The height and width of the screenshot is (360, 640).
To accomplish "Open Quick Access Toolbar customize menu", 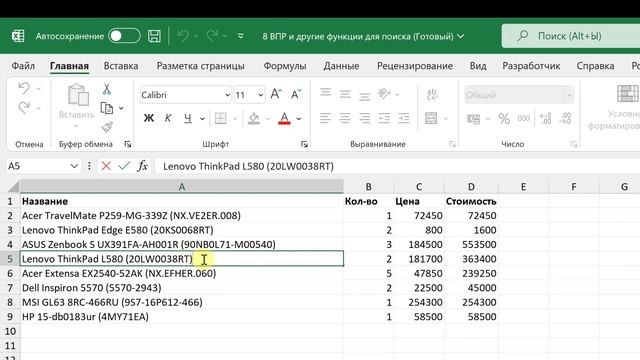I will click(x=240, y=36).
